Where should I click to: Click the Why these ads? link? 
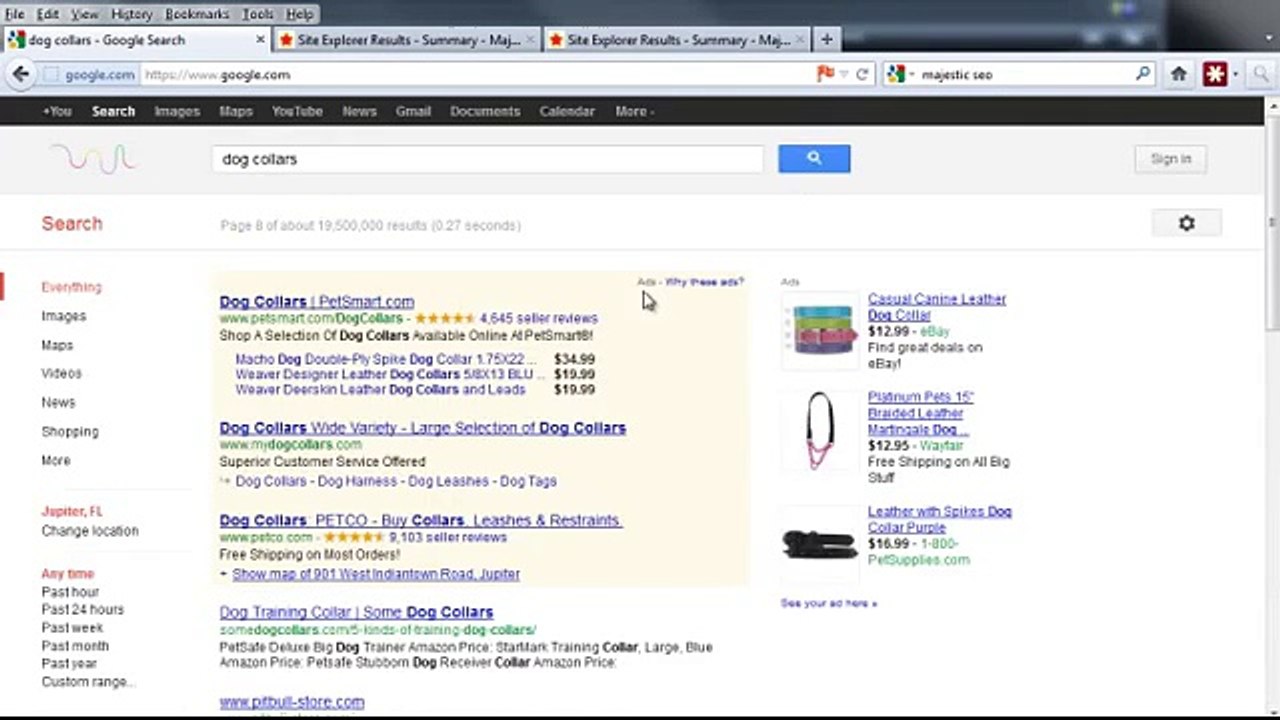pyautogui.click(x=704, y=282)
